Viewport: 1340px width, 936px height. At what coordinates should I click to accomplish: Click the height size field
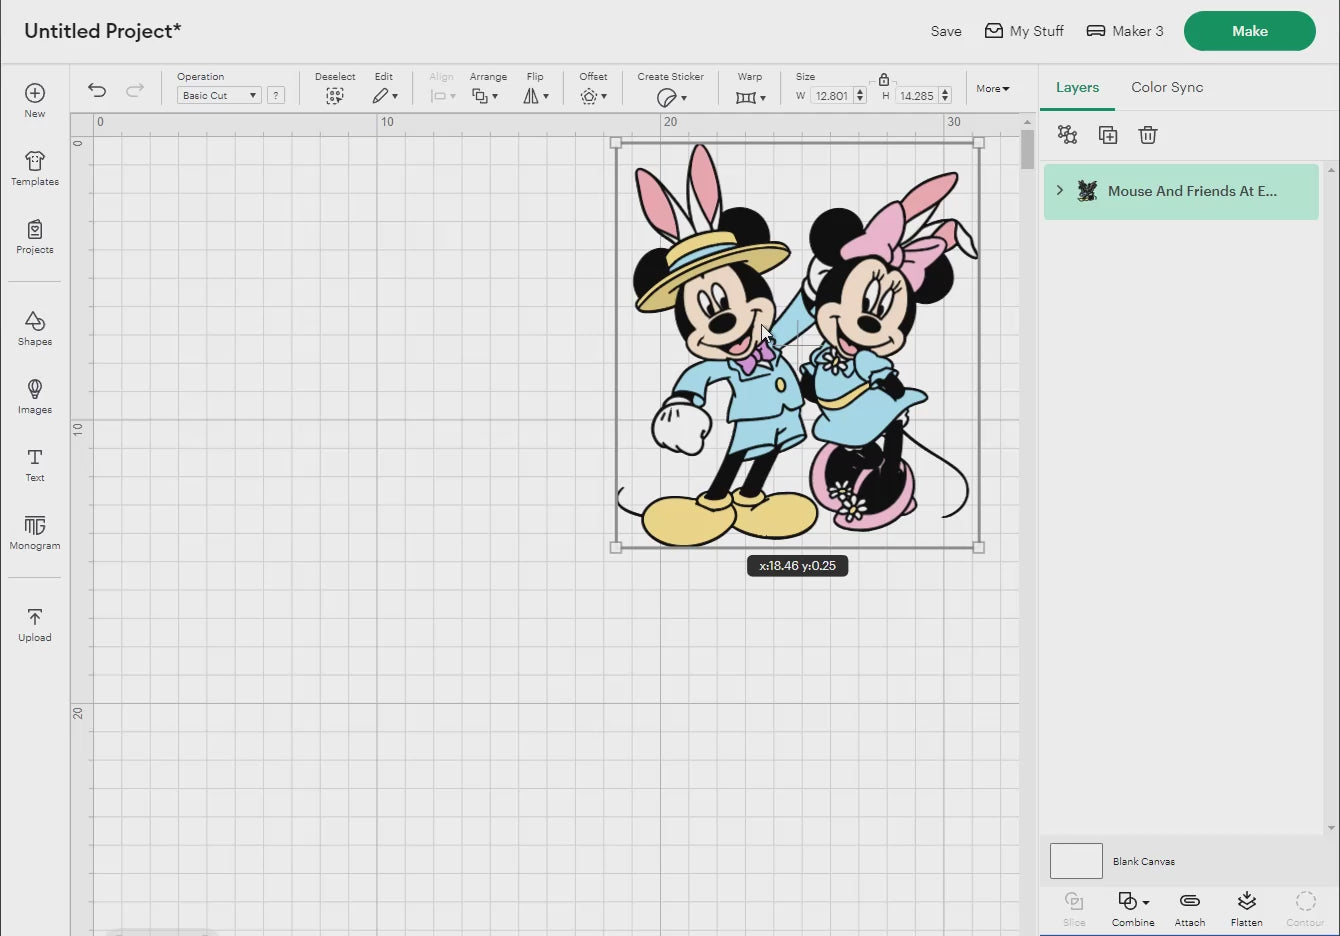[x=916, y=96]
